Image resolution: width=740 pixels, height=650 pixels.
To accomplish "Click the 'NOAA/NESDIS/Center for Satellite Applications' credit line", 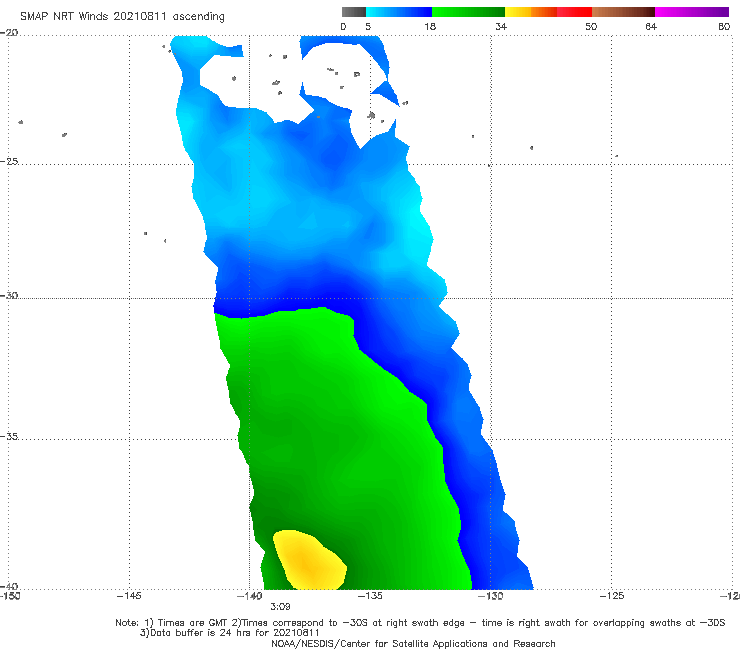I will (x=413, y=644).
